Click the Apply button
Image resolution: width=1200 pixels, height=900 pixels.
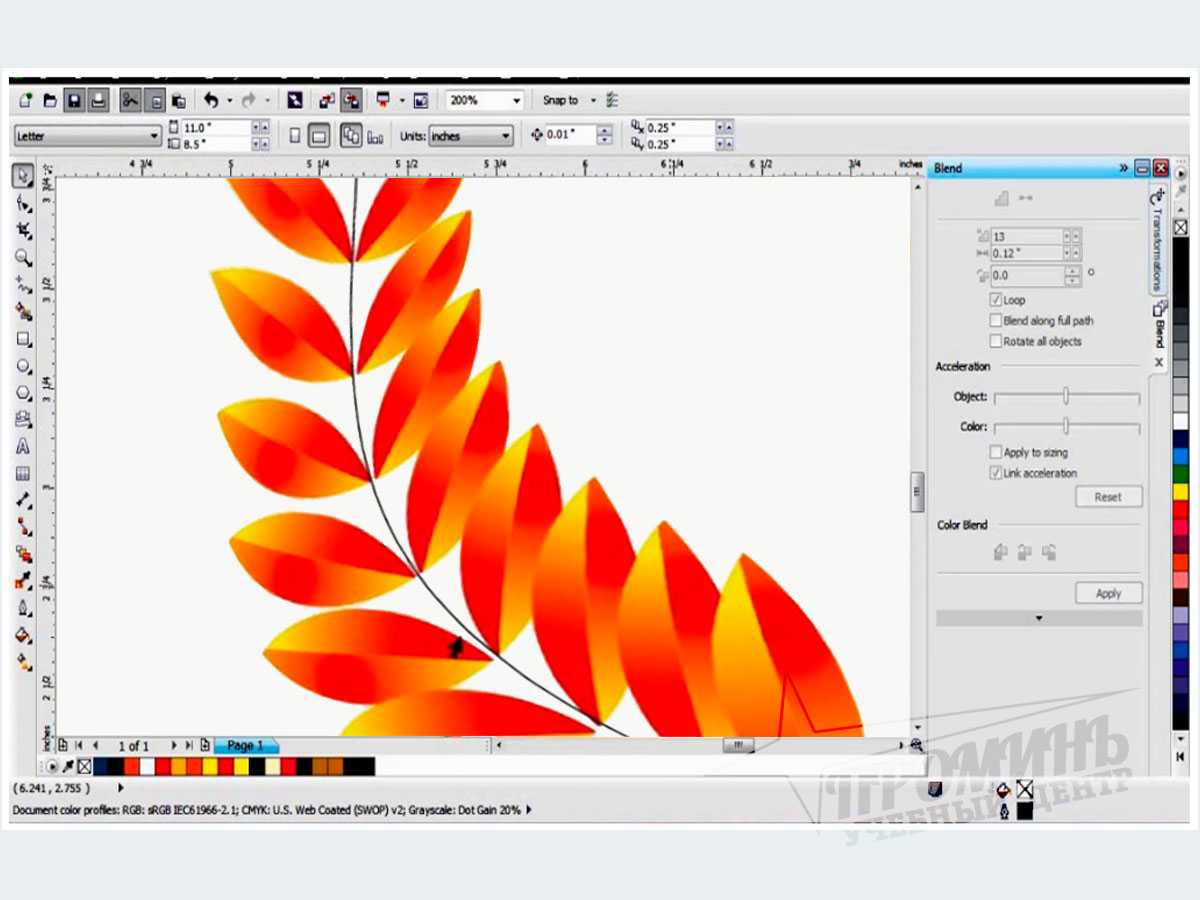(1109, 593)
